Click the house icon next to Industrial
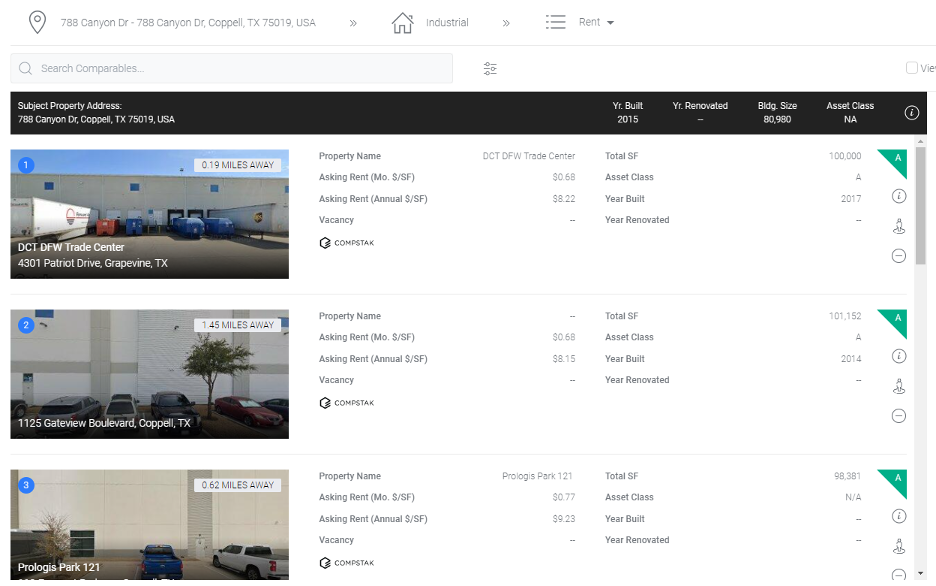This screenshot has width=936, height=586. tap(402, 23)
